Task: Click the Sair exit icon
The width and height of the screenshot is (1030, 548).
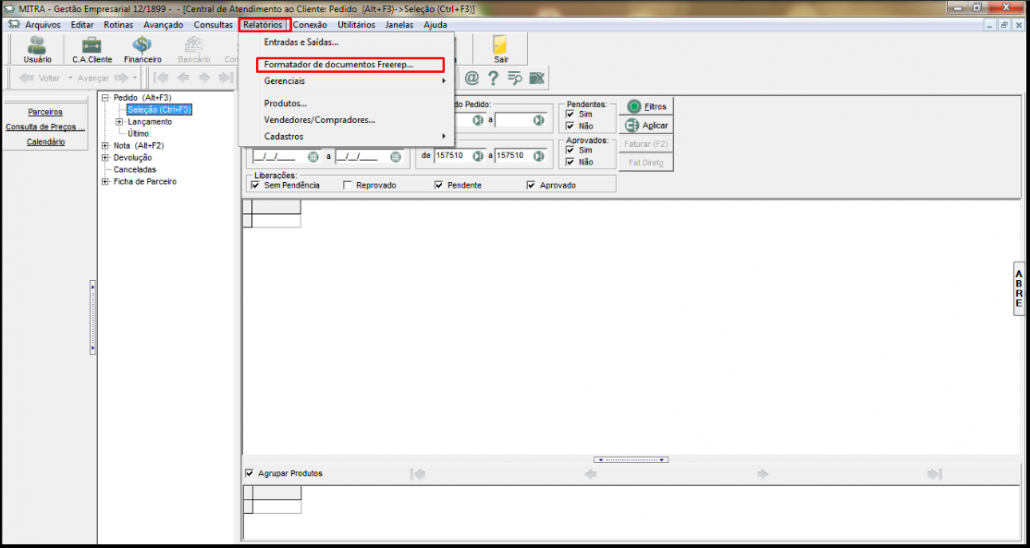Action: pyautogui.click(x=501, y=48)
